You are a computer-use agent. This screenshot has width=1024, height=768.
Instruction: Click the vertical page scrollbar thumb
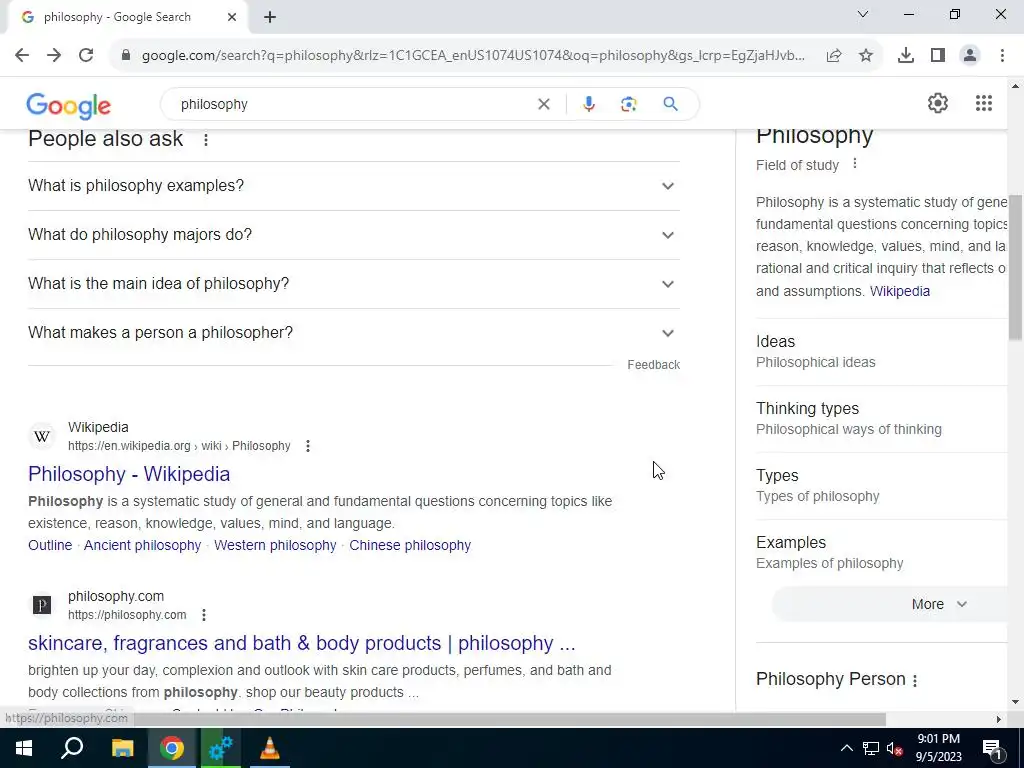[1016, 266]
